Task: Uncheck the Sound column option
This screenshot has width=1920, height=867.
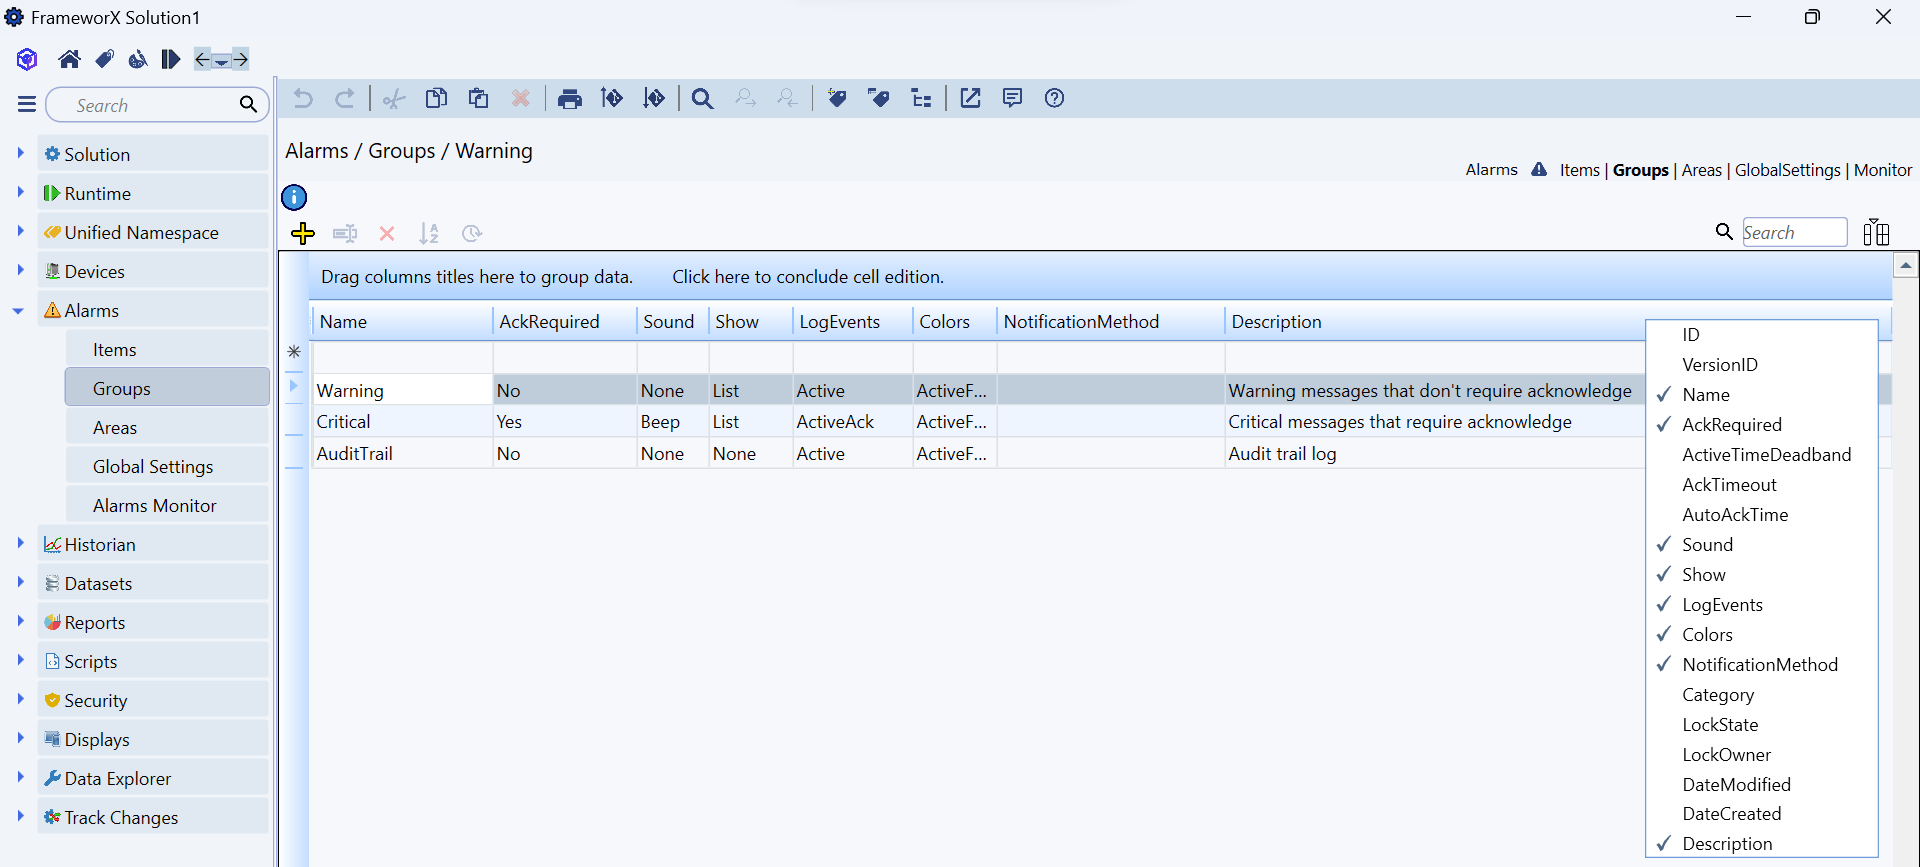Action: [x=1707, y=545]
